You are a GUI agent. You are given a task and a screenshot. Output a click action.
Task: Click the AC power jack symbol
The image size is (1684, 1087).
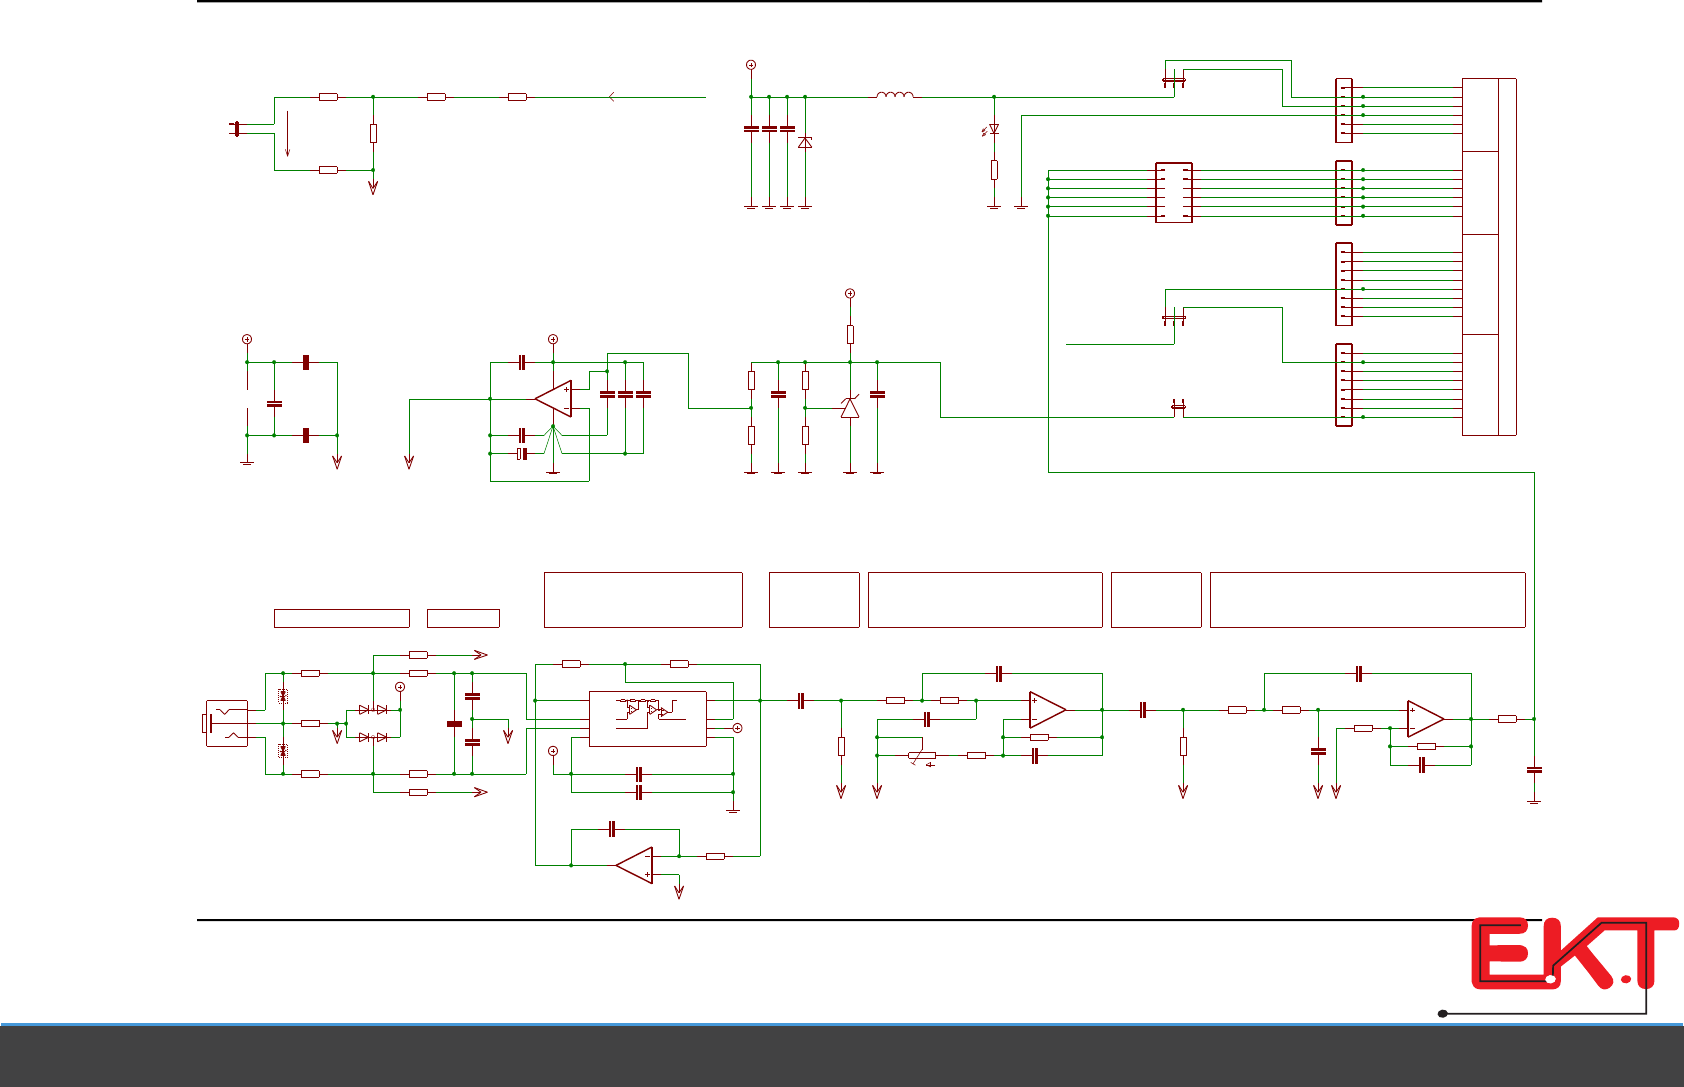coord(225,723)
